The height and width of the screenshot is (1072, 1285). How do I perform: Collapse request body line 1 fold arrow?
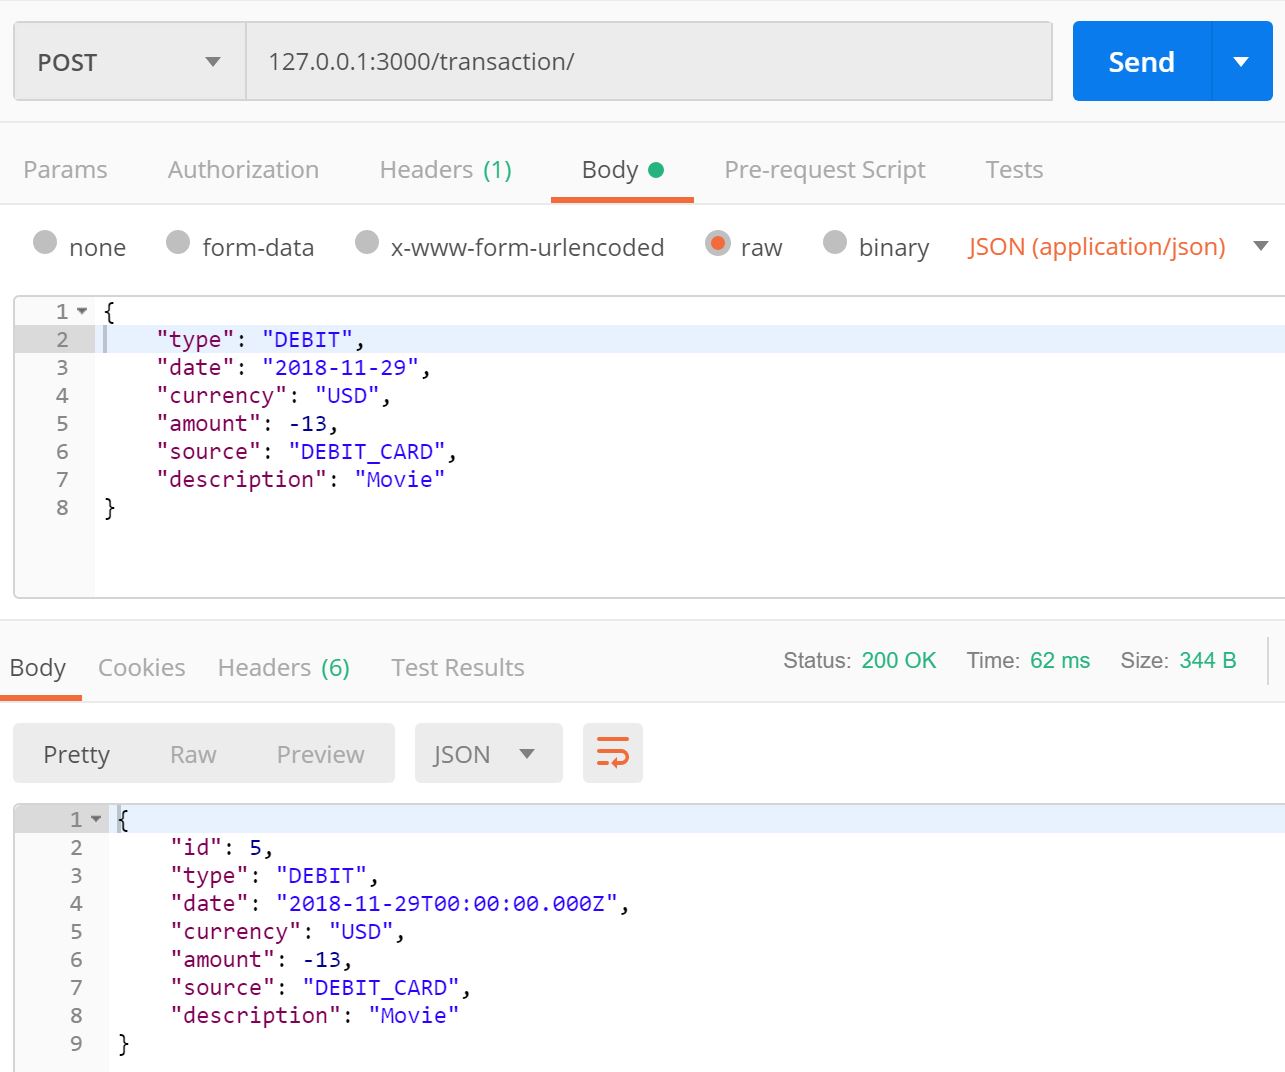(83, 311)
